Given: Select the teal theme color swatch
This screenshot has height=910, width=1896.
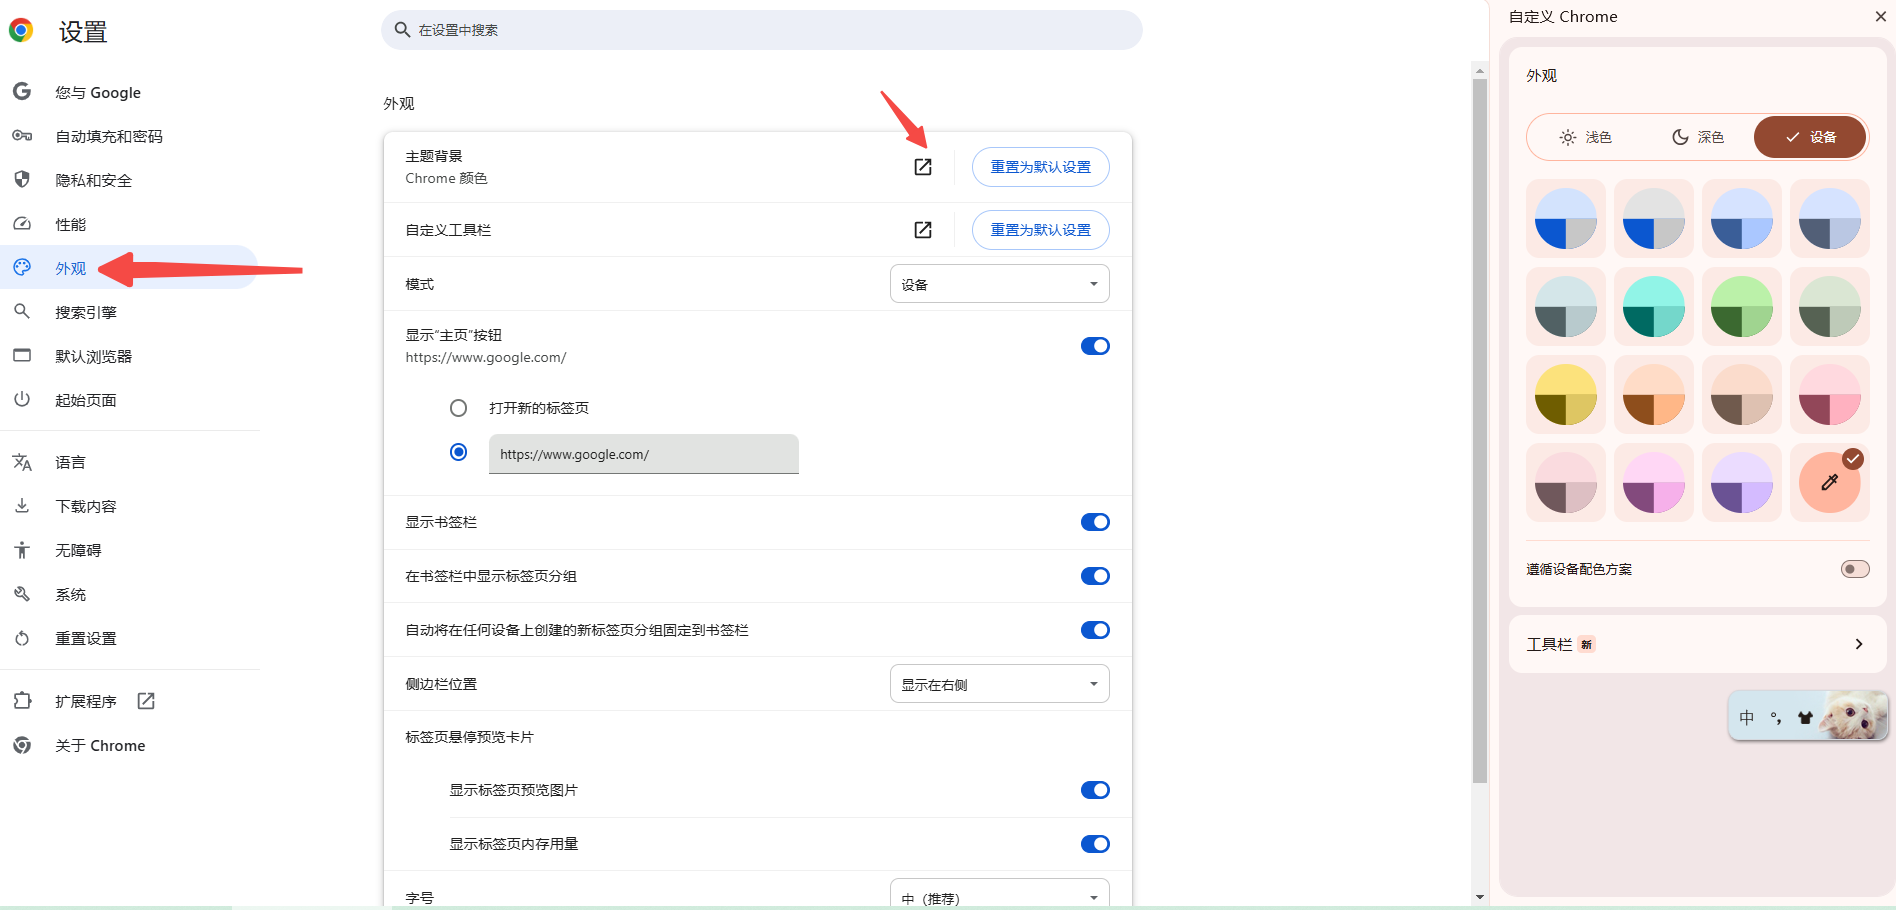Looking at the screenshot, I should 1654,306.
